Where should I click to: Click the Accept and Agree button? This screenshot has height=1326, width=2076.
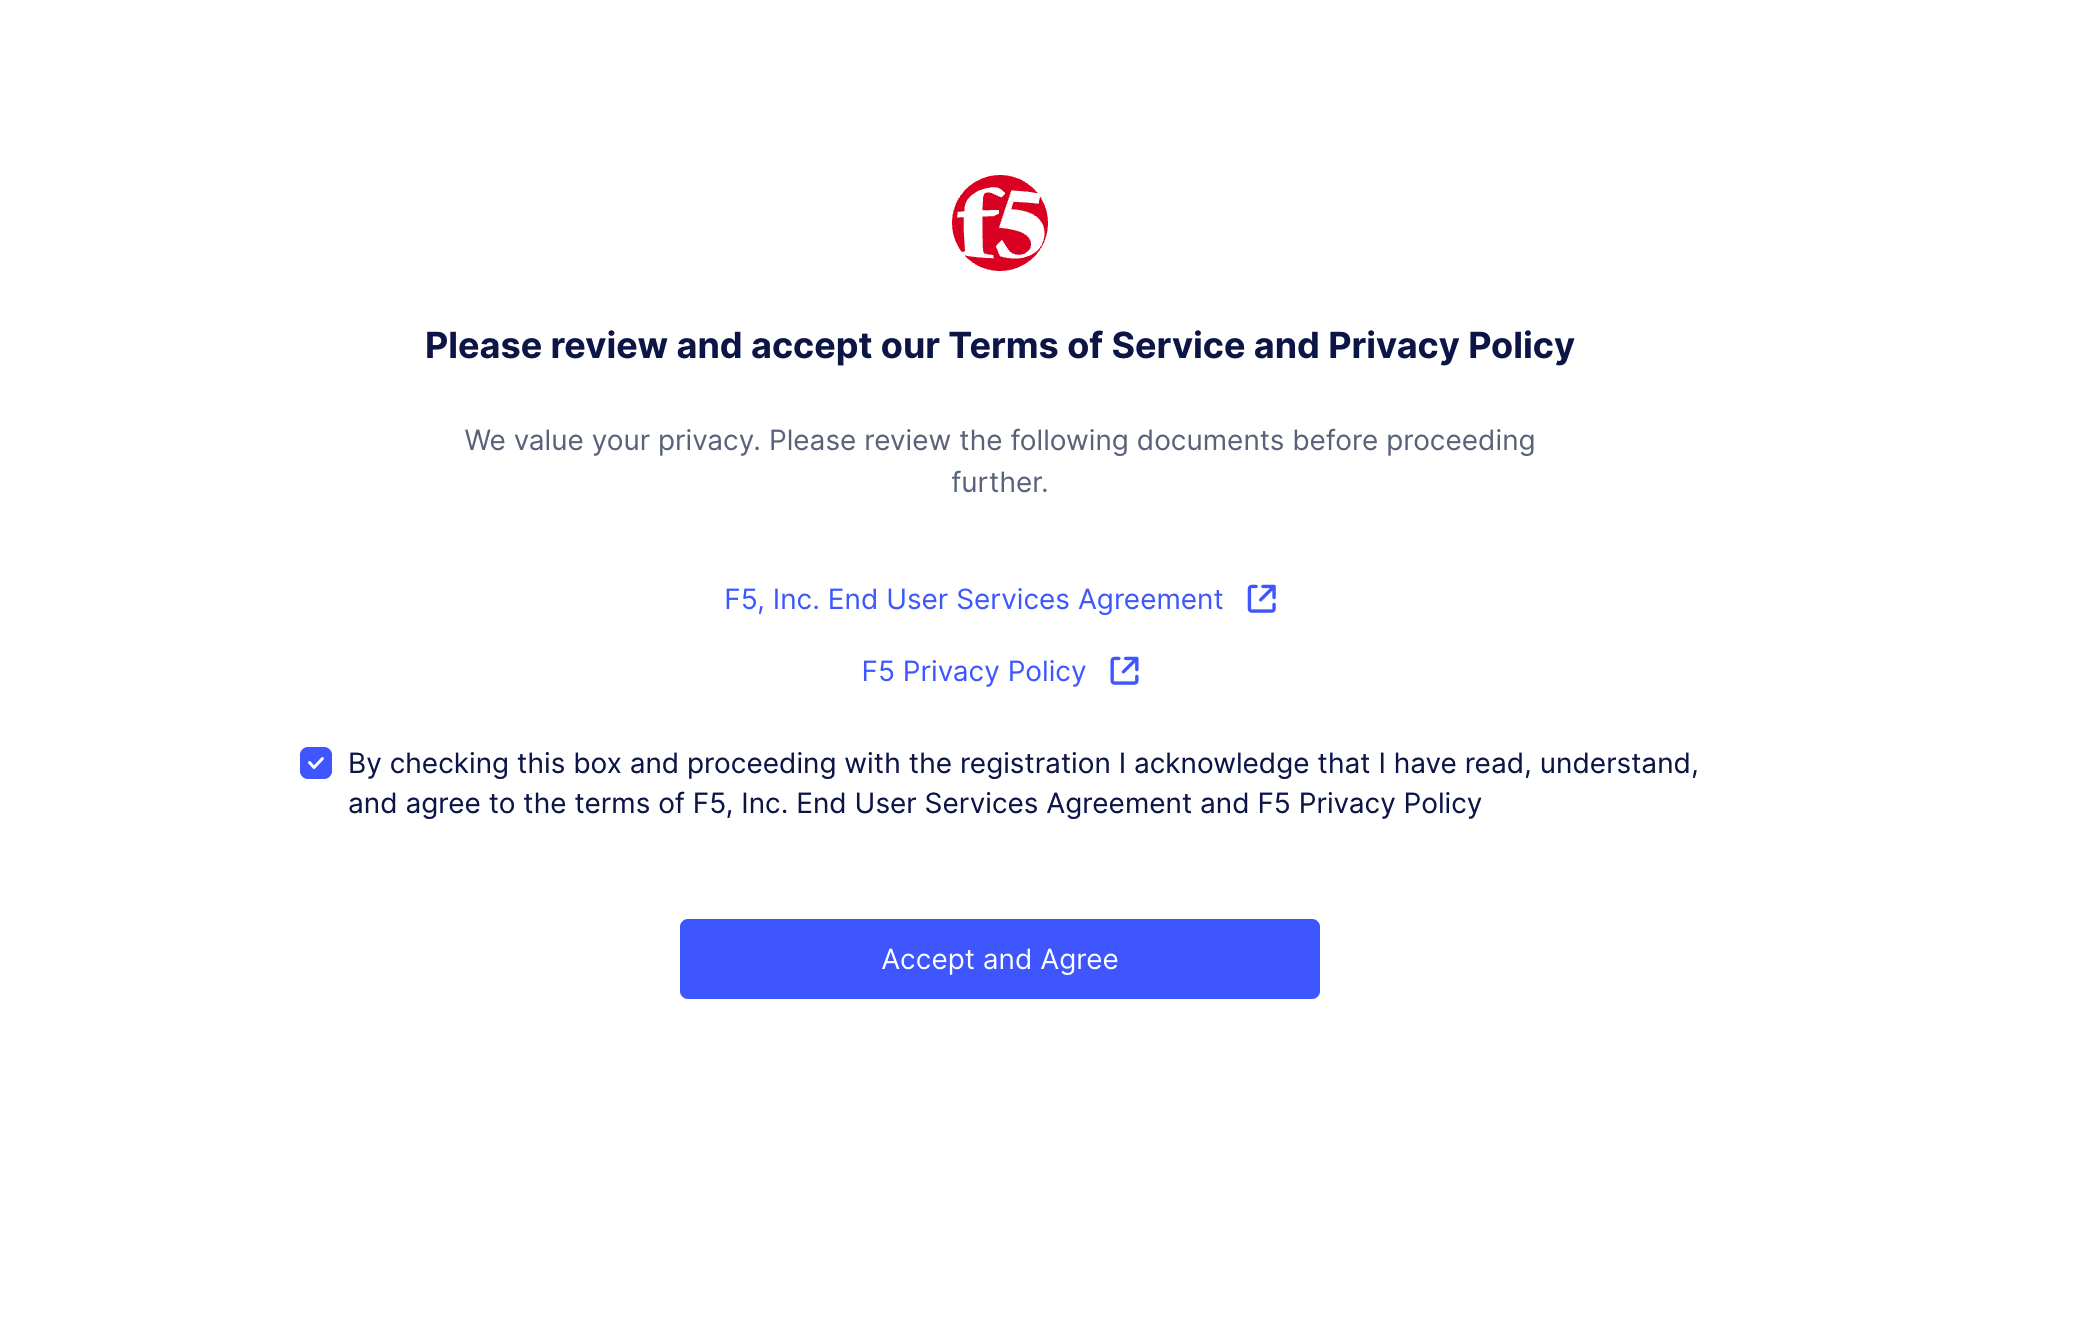coord(999,959)
